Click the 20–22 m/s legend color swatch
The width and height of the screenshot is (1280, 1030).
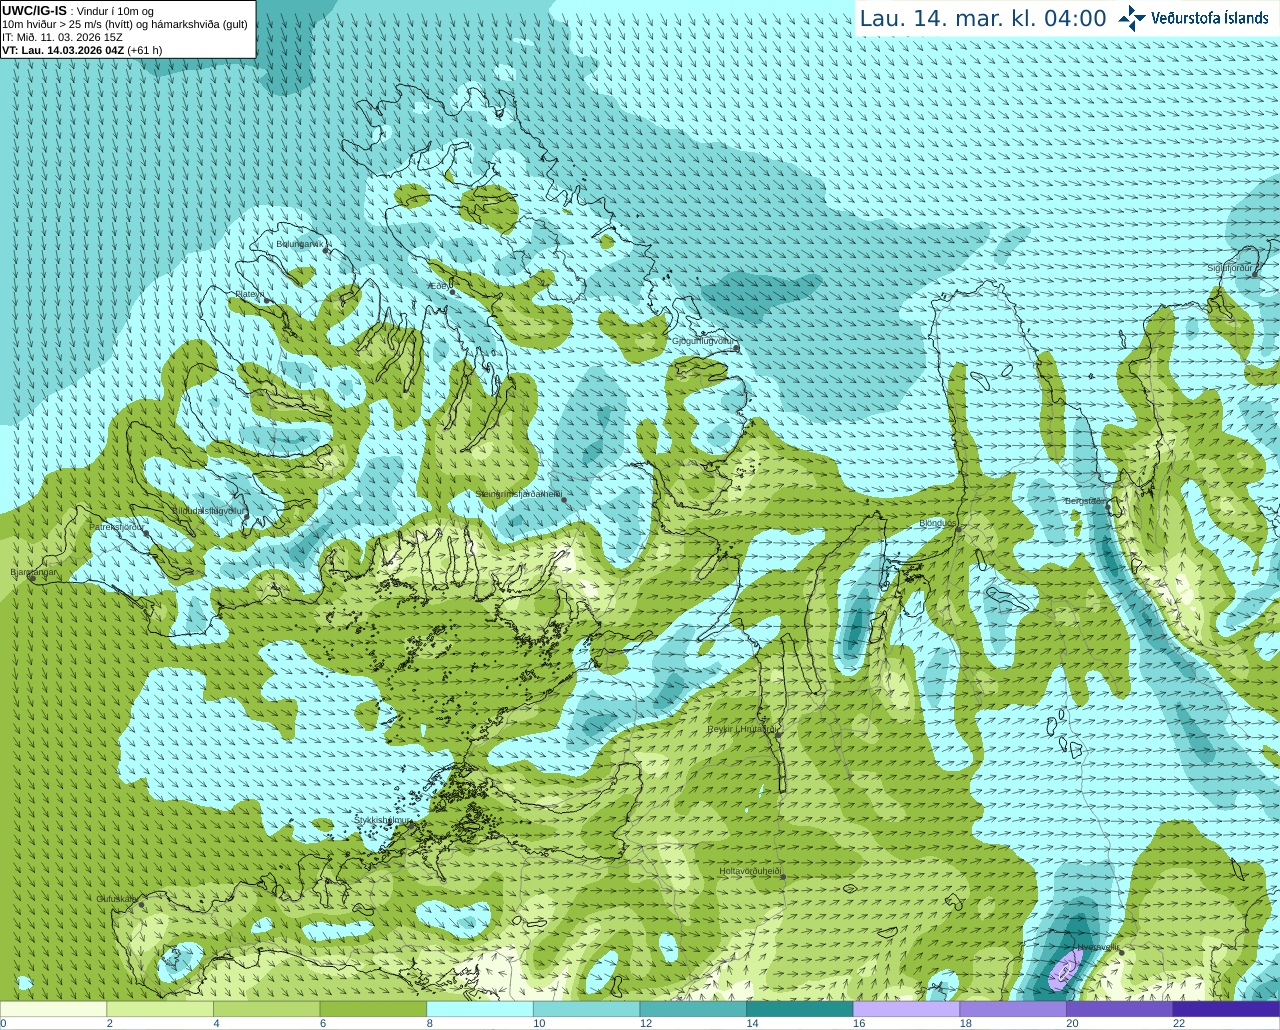pyautogui.click(x=1120, y=1009)
